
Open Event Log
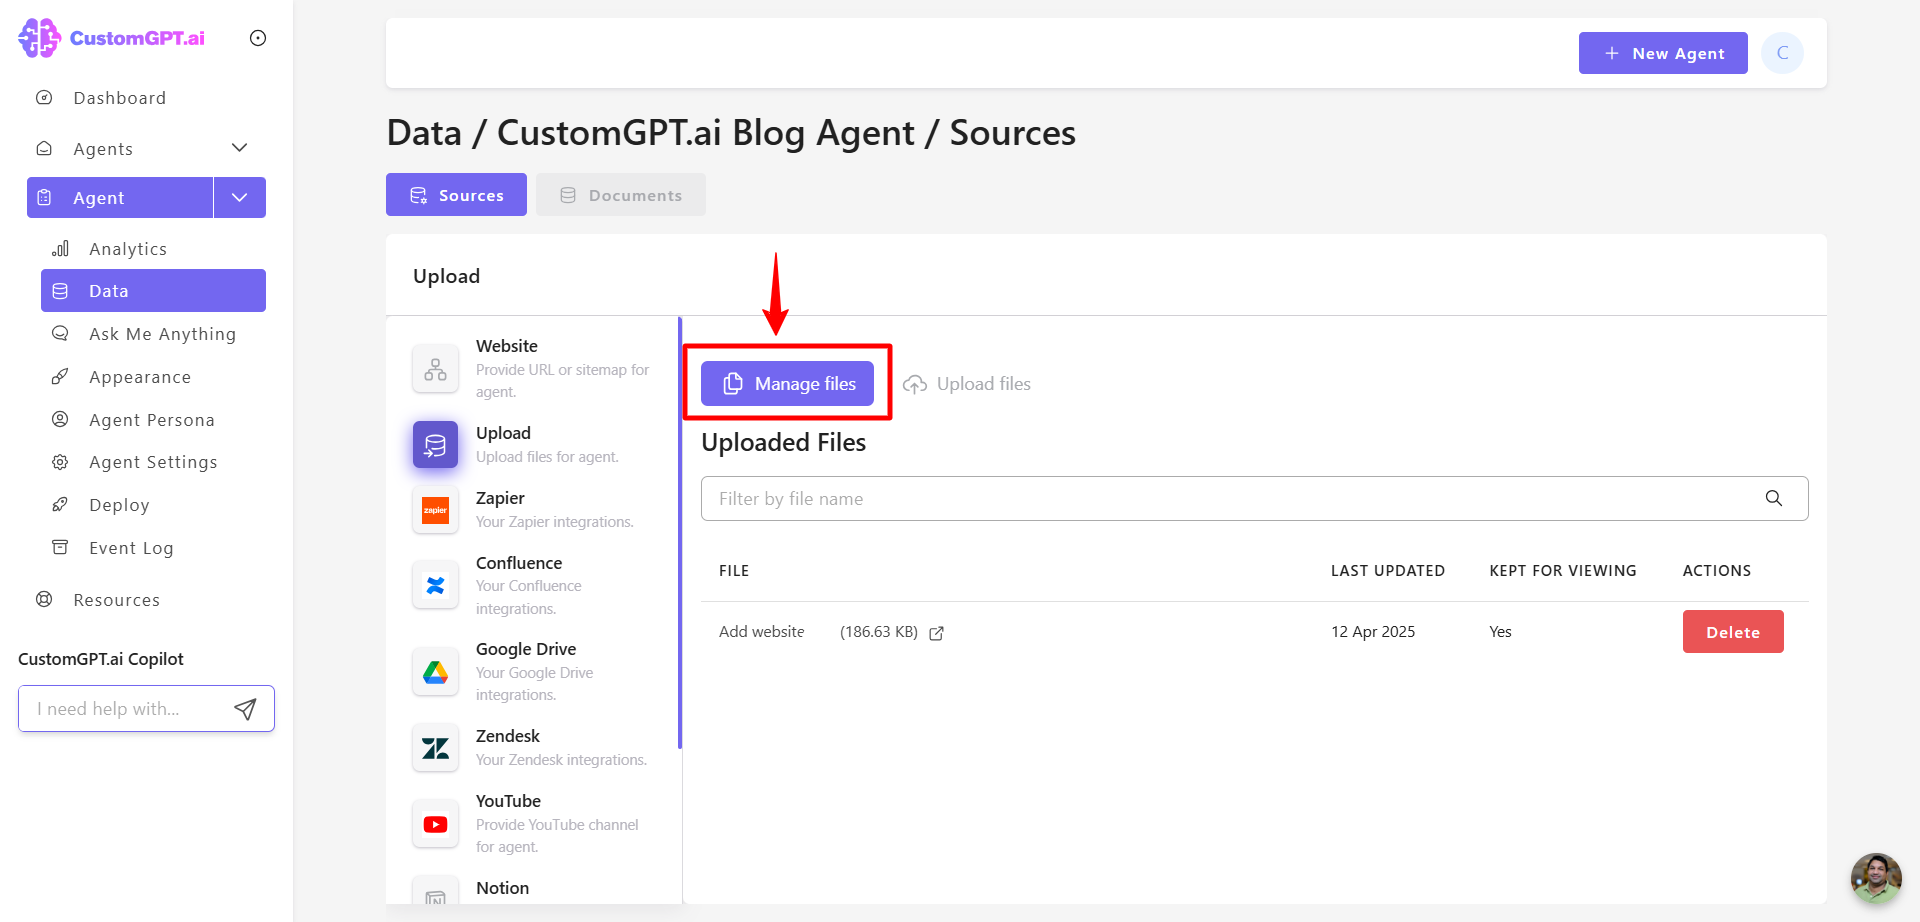[131, 548]
